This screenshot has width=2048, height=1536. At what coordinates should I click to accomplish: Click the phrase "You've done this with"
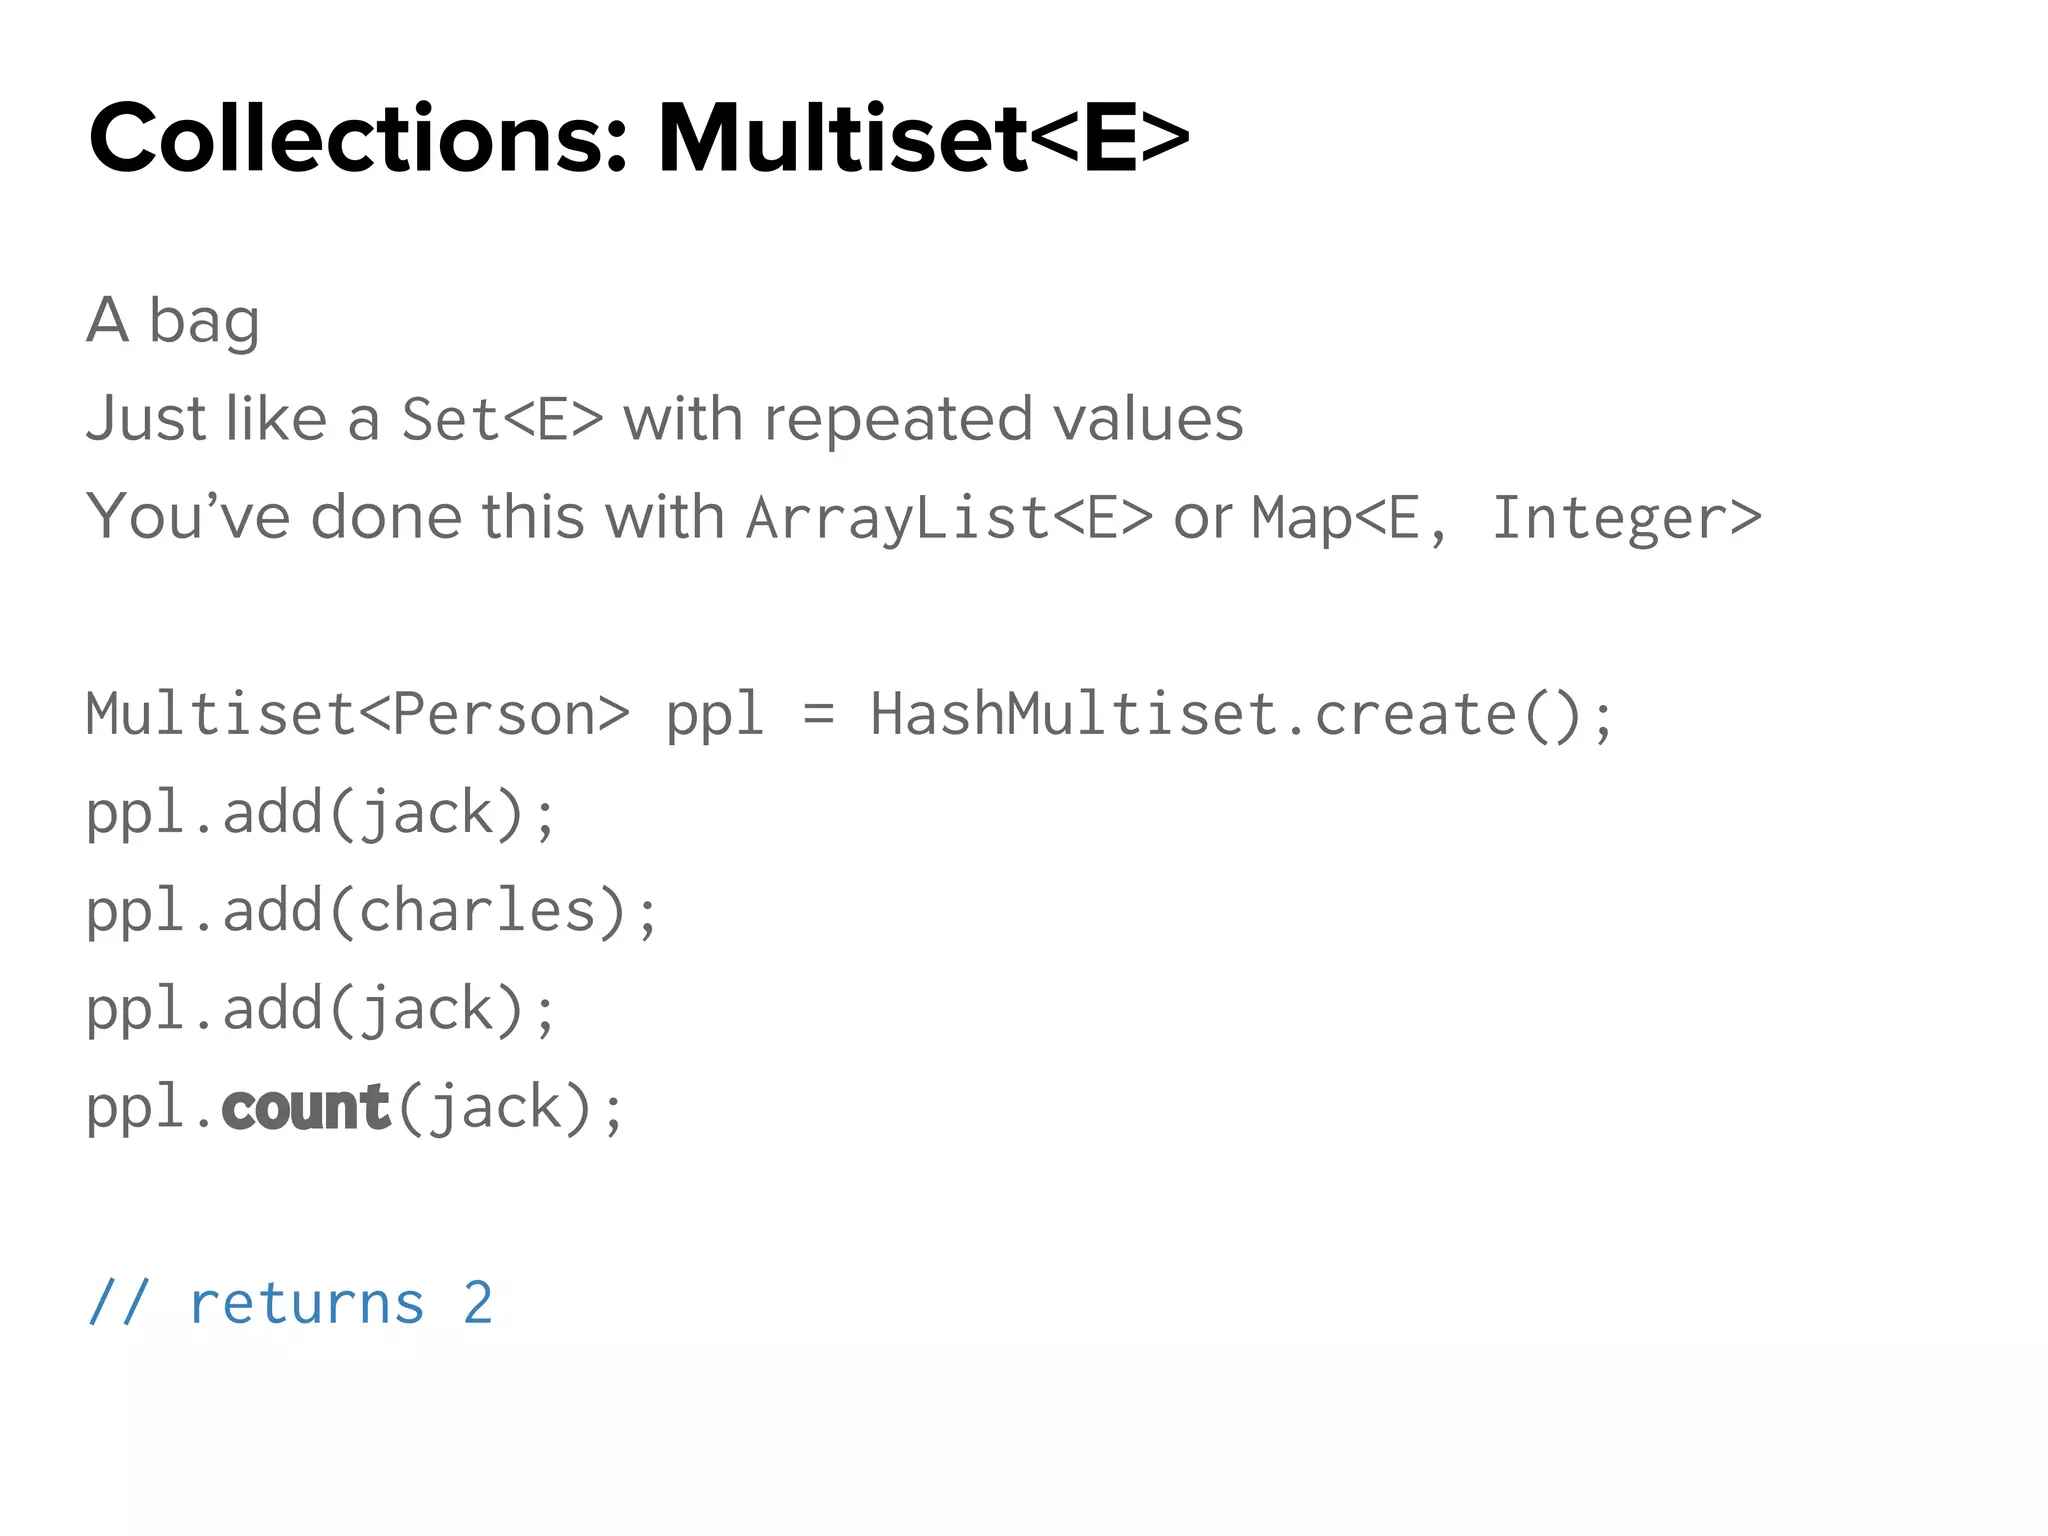pyautogui.click(x=405, y=517)
